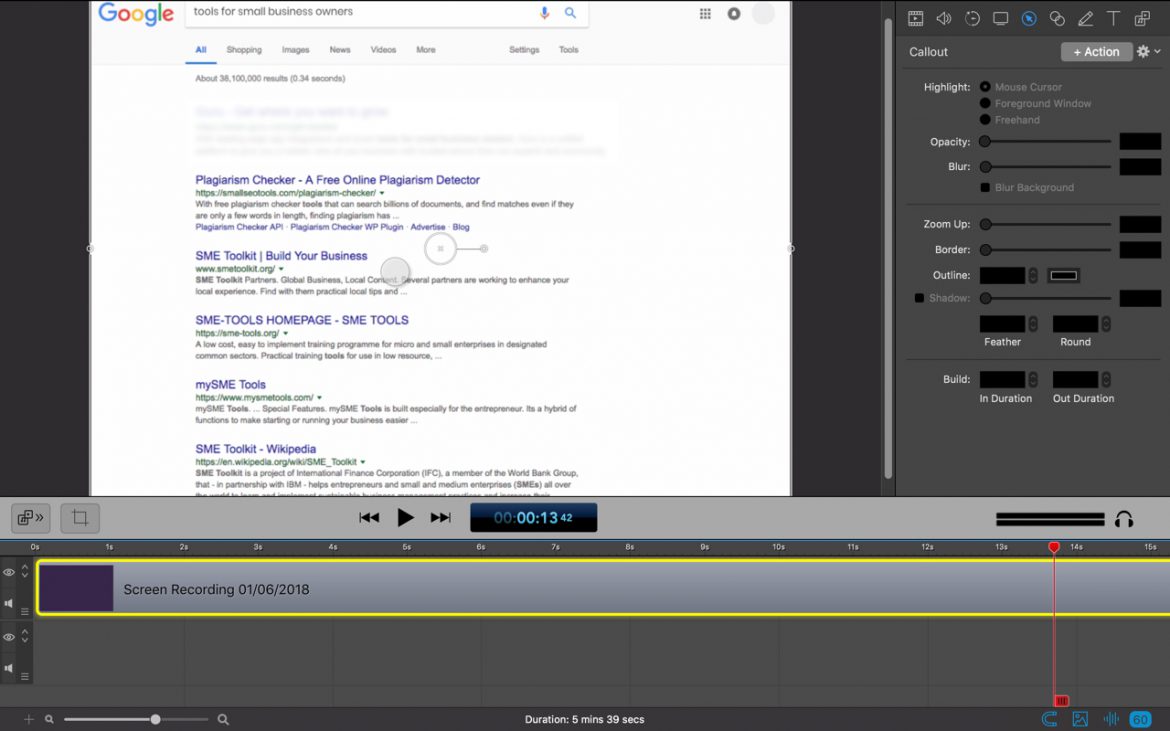This screenshot has height=731, width=1170.
Task: Toggle the media library panel button below the canvas
Action: pos(31,518)
